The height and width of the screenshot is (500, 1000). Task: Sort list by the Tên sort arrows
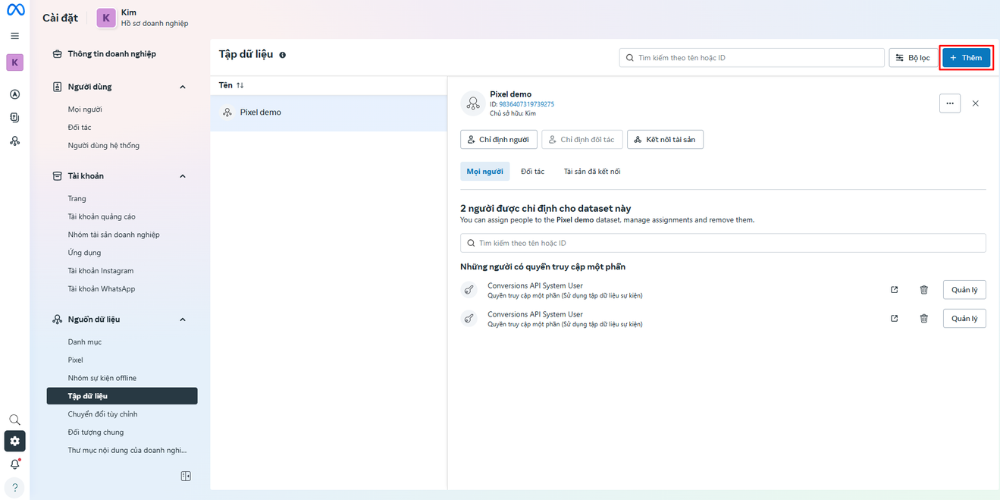(x=240, y=85)
